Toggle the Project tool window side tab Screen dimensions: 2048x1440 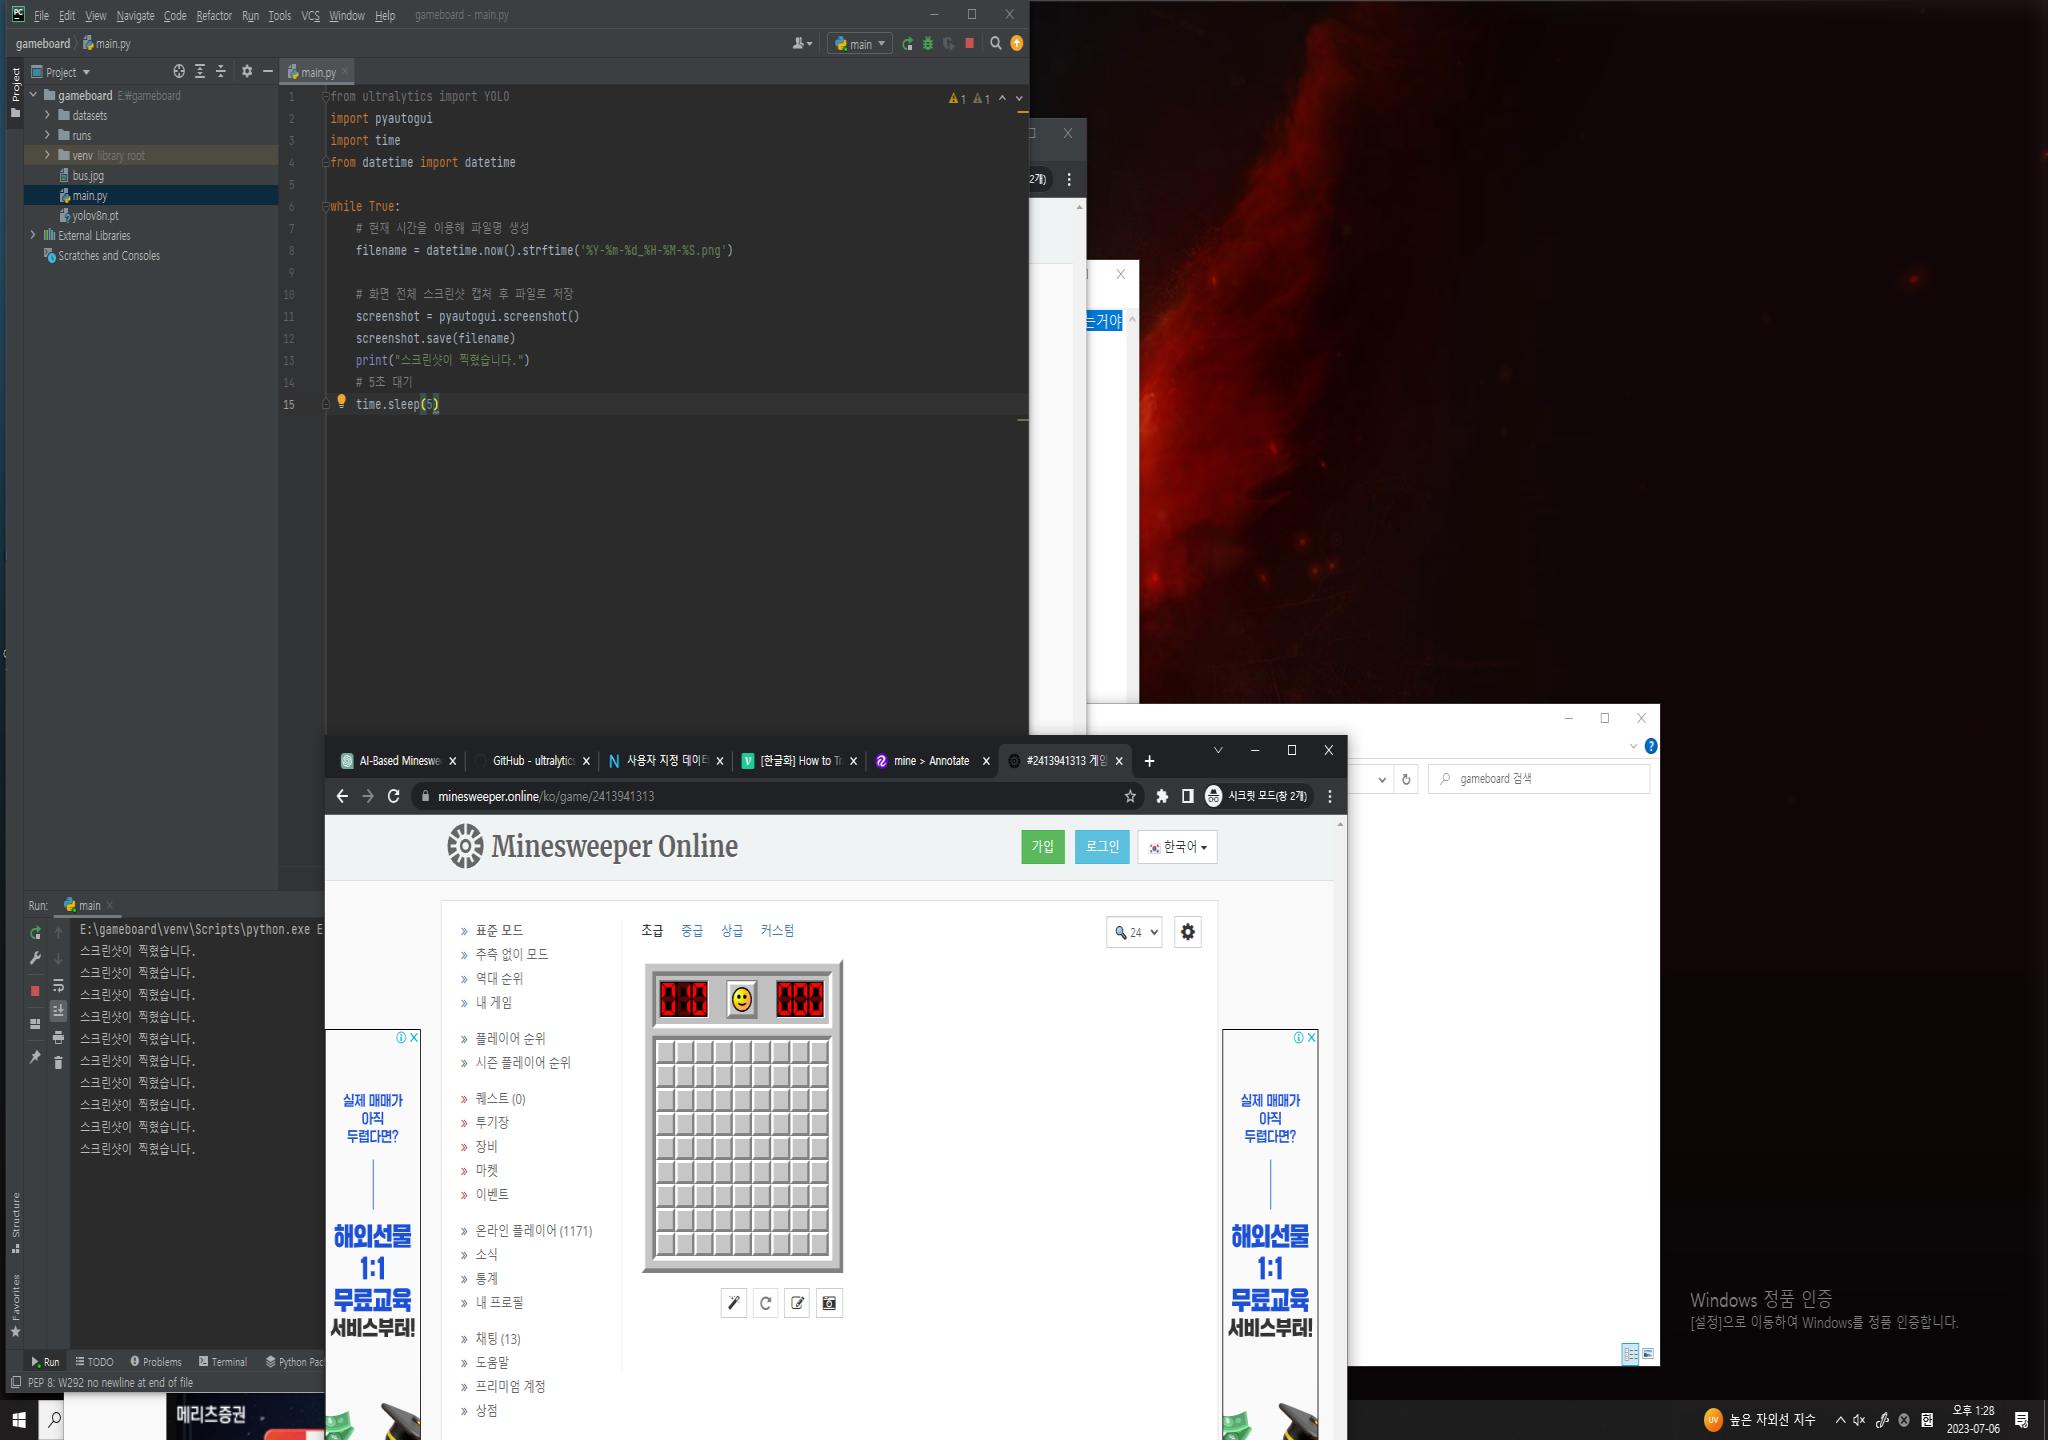pos(15,92)
